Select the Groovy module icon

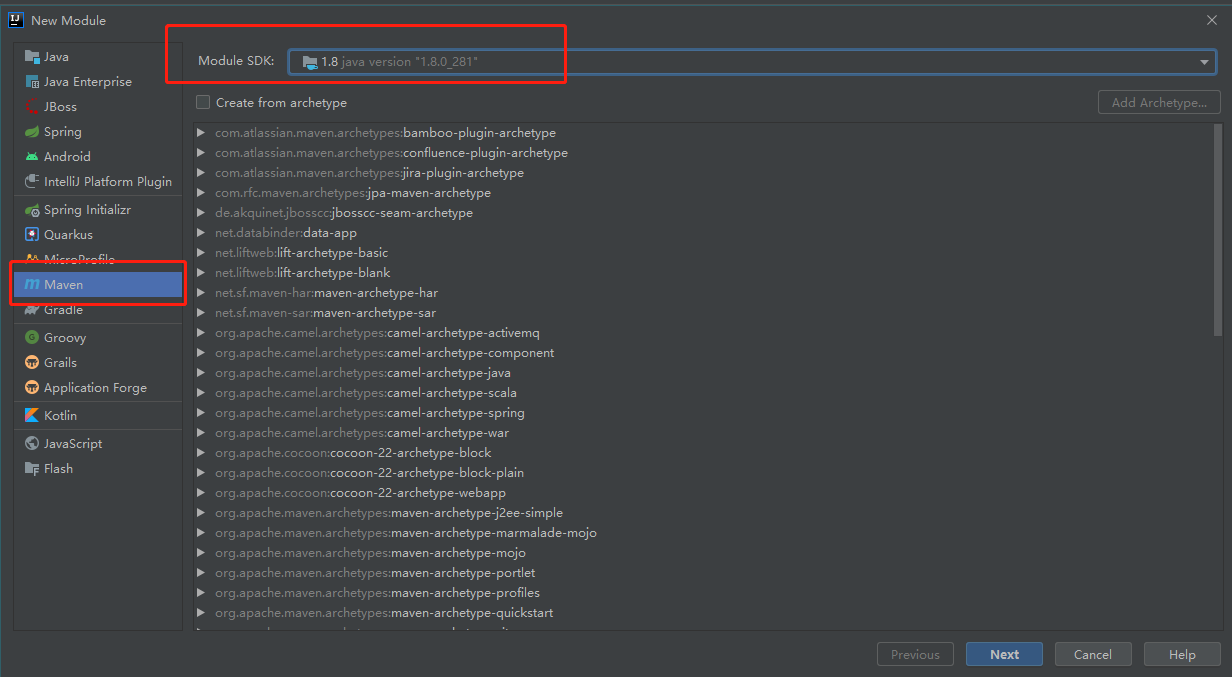(x=32, y=338)
